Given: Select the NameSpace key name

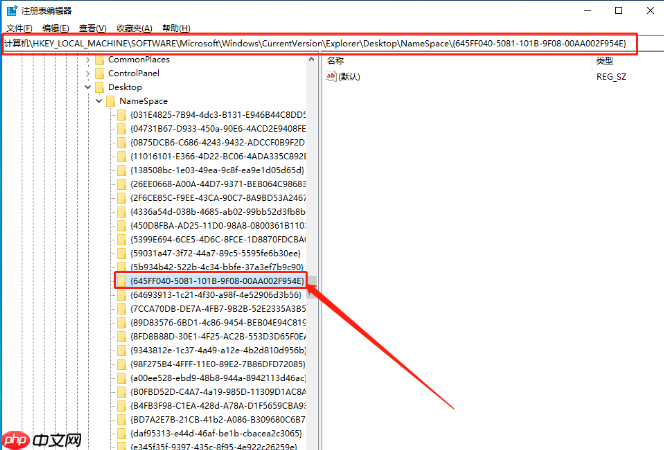Looking at the screenshot, I should click(144, 101).
